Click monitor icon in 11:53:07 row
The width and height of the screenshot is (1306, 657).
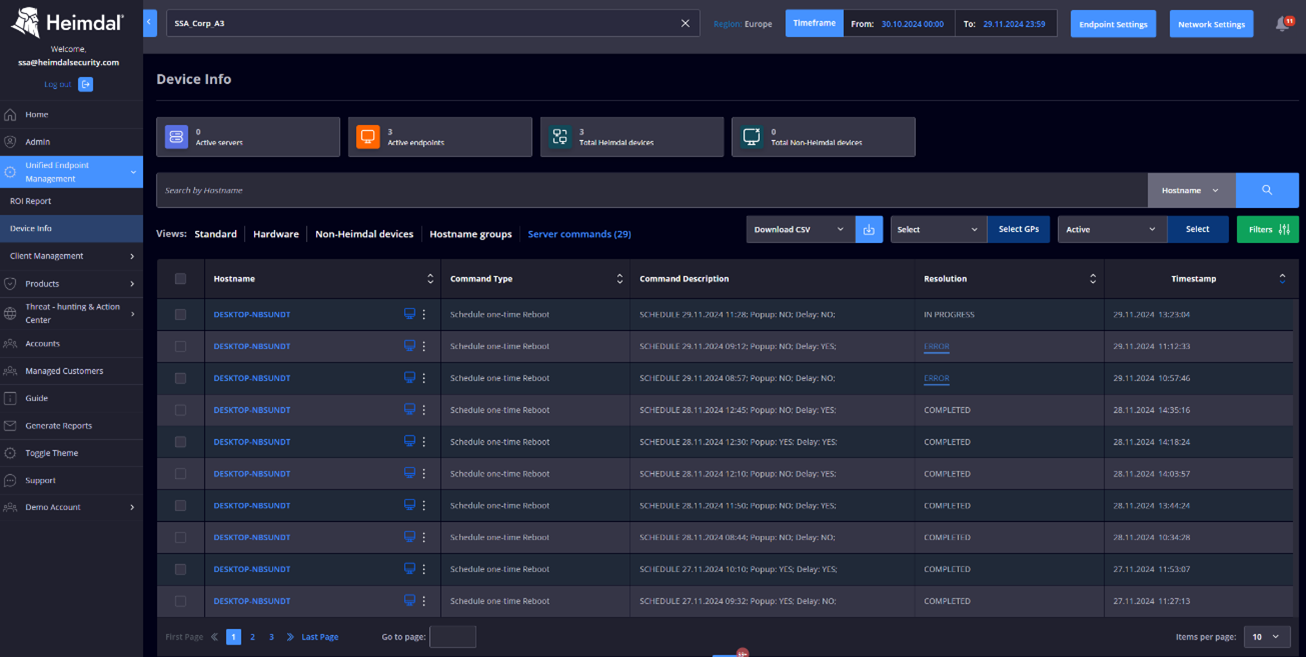[x=409, y=569]
